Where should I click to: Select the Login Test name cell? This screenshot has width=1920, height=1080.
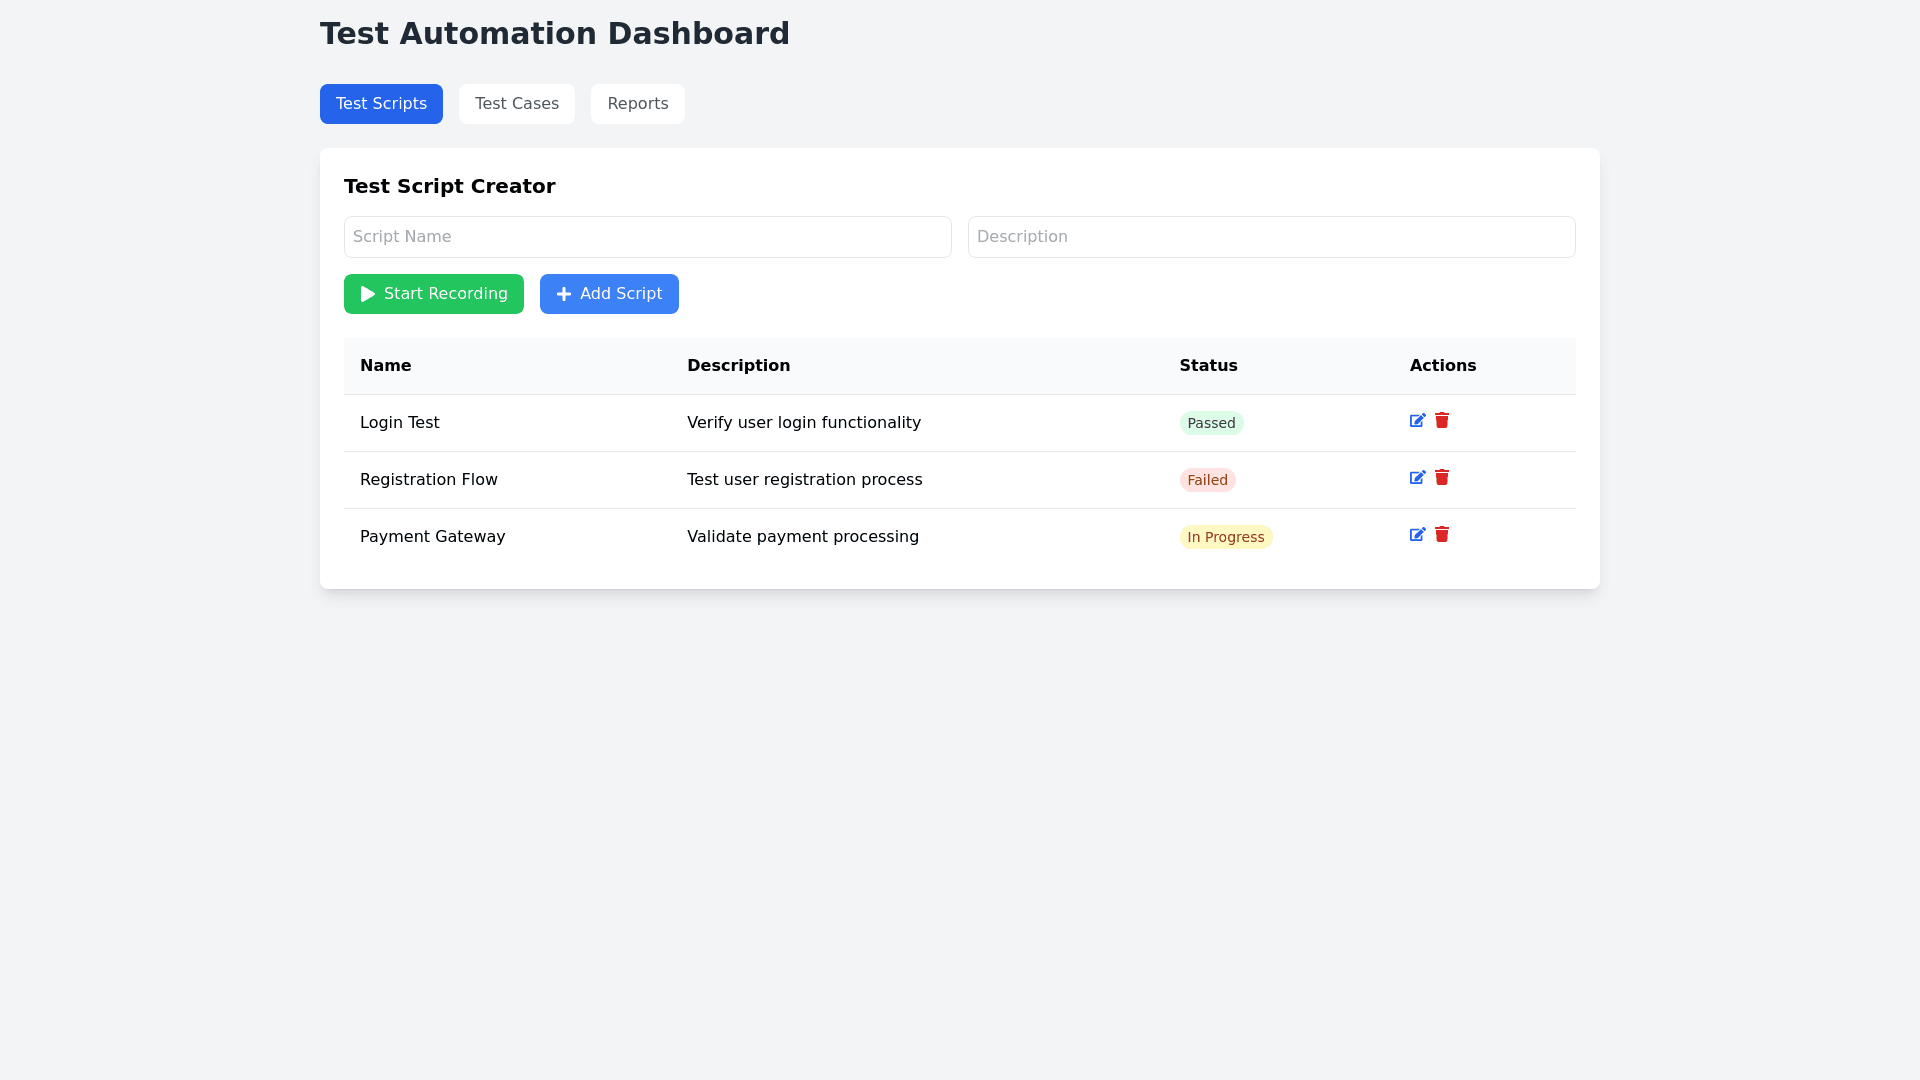point(400,423)
